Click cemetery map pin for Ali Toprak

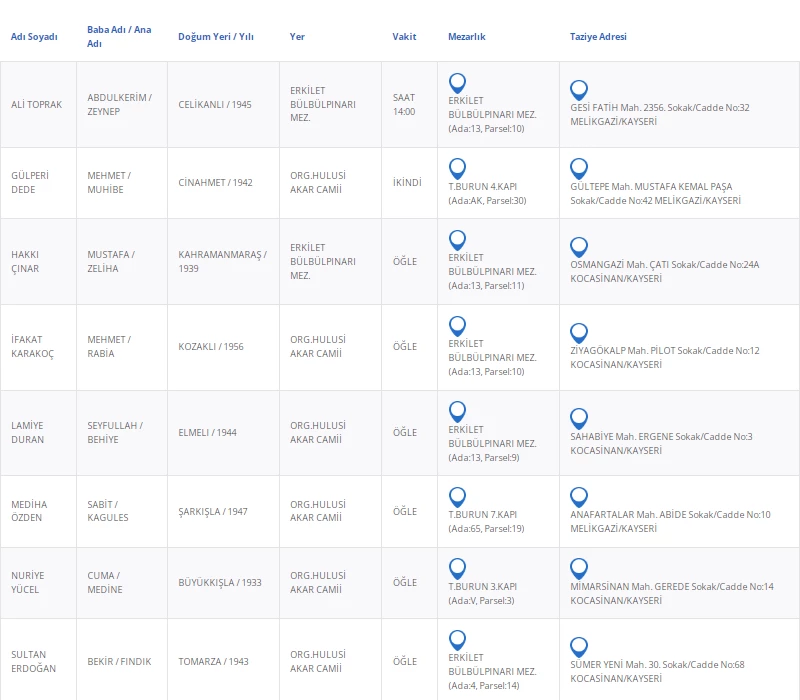click(x=457, y=84)
